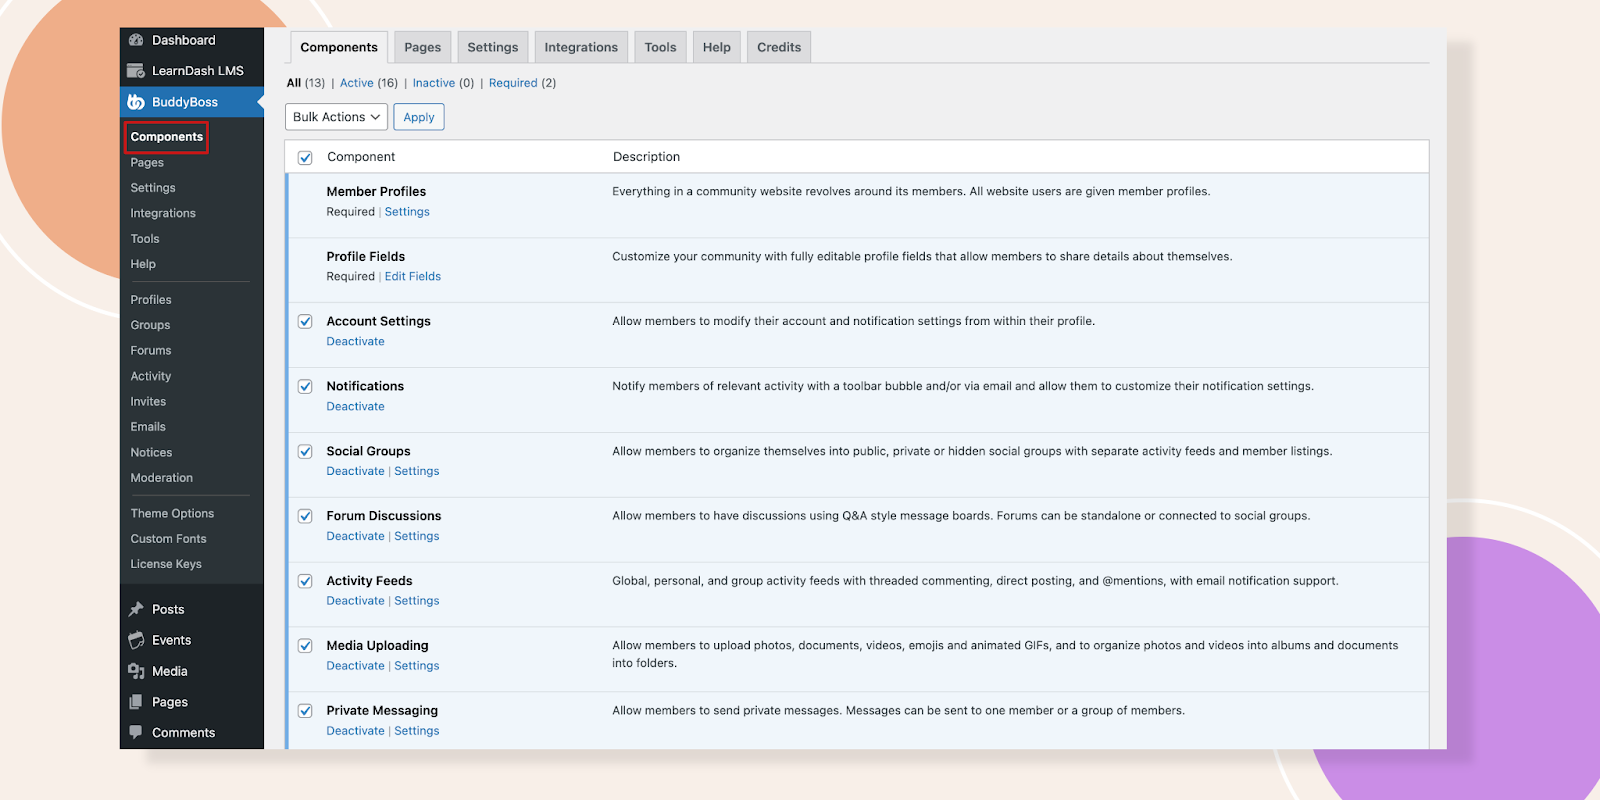Open Profile Fields Edit Fields link
The image size is (1600, 800).
point(413,277)
